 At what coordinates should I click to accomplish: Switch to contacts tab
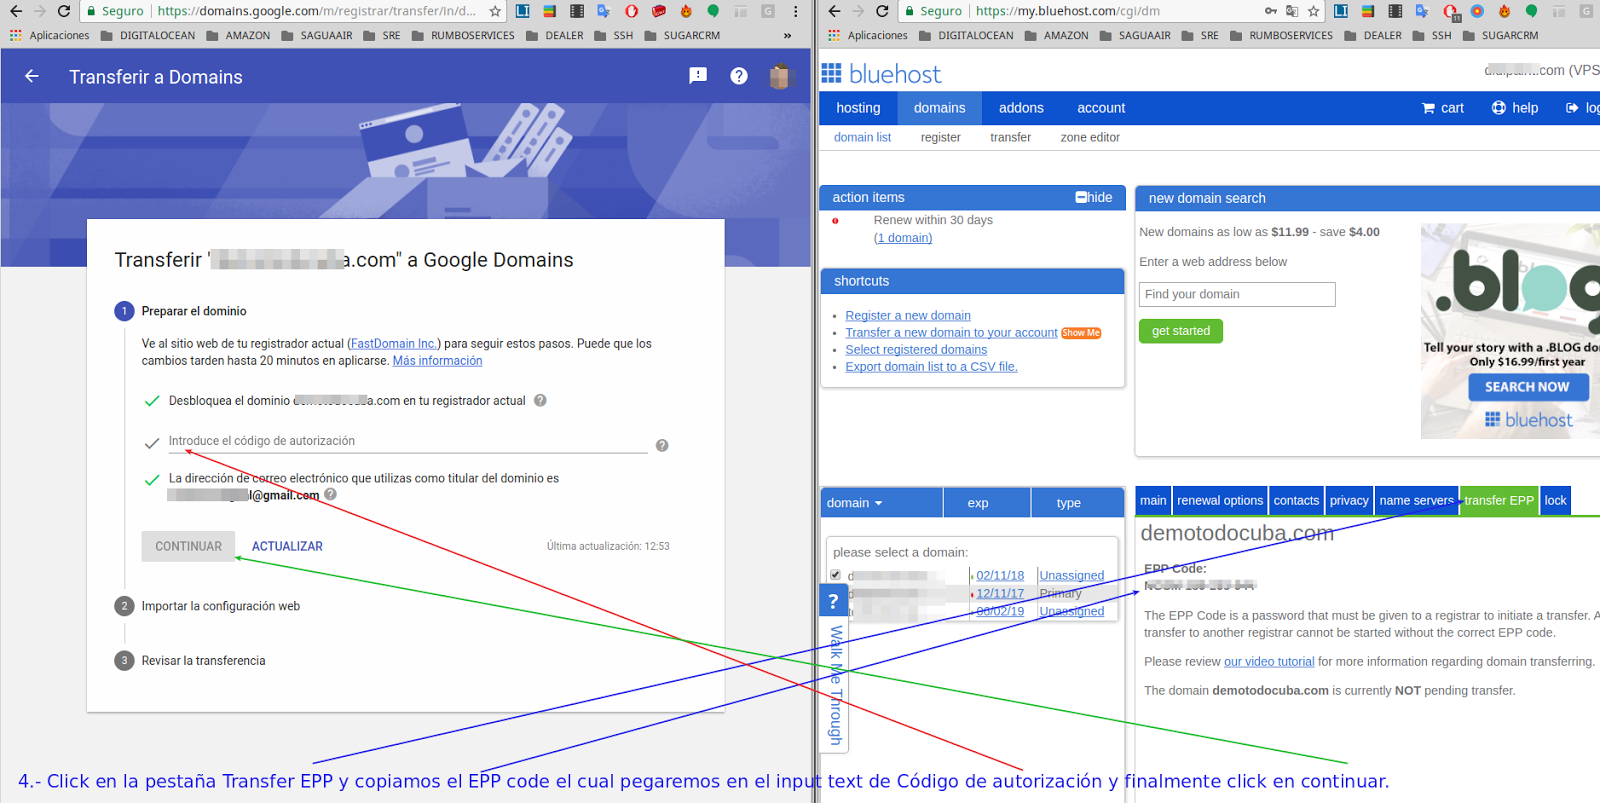1296,501
